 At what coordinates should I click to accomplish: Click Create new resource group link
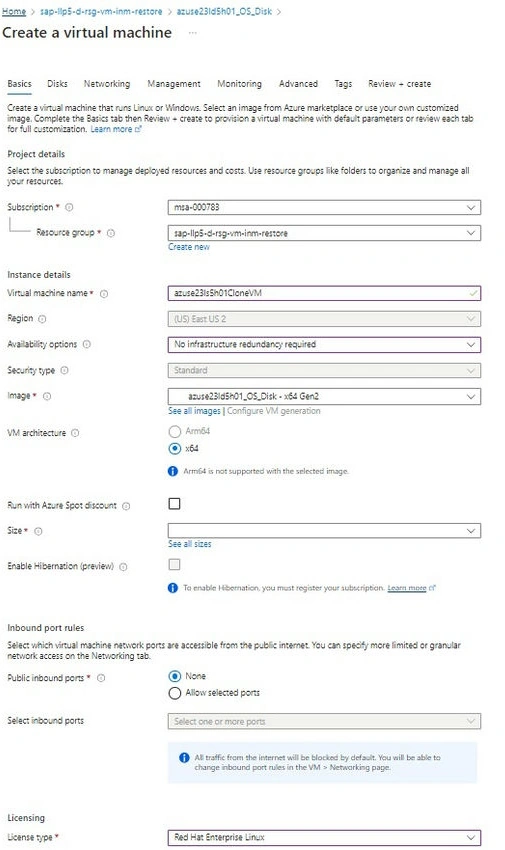coord(189,247)
